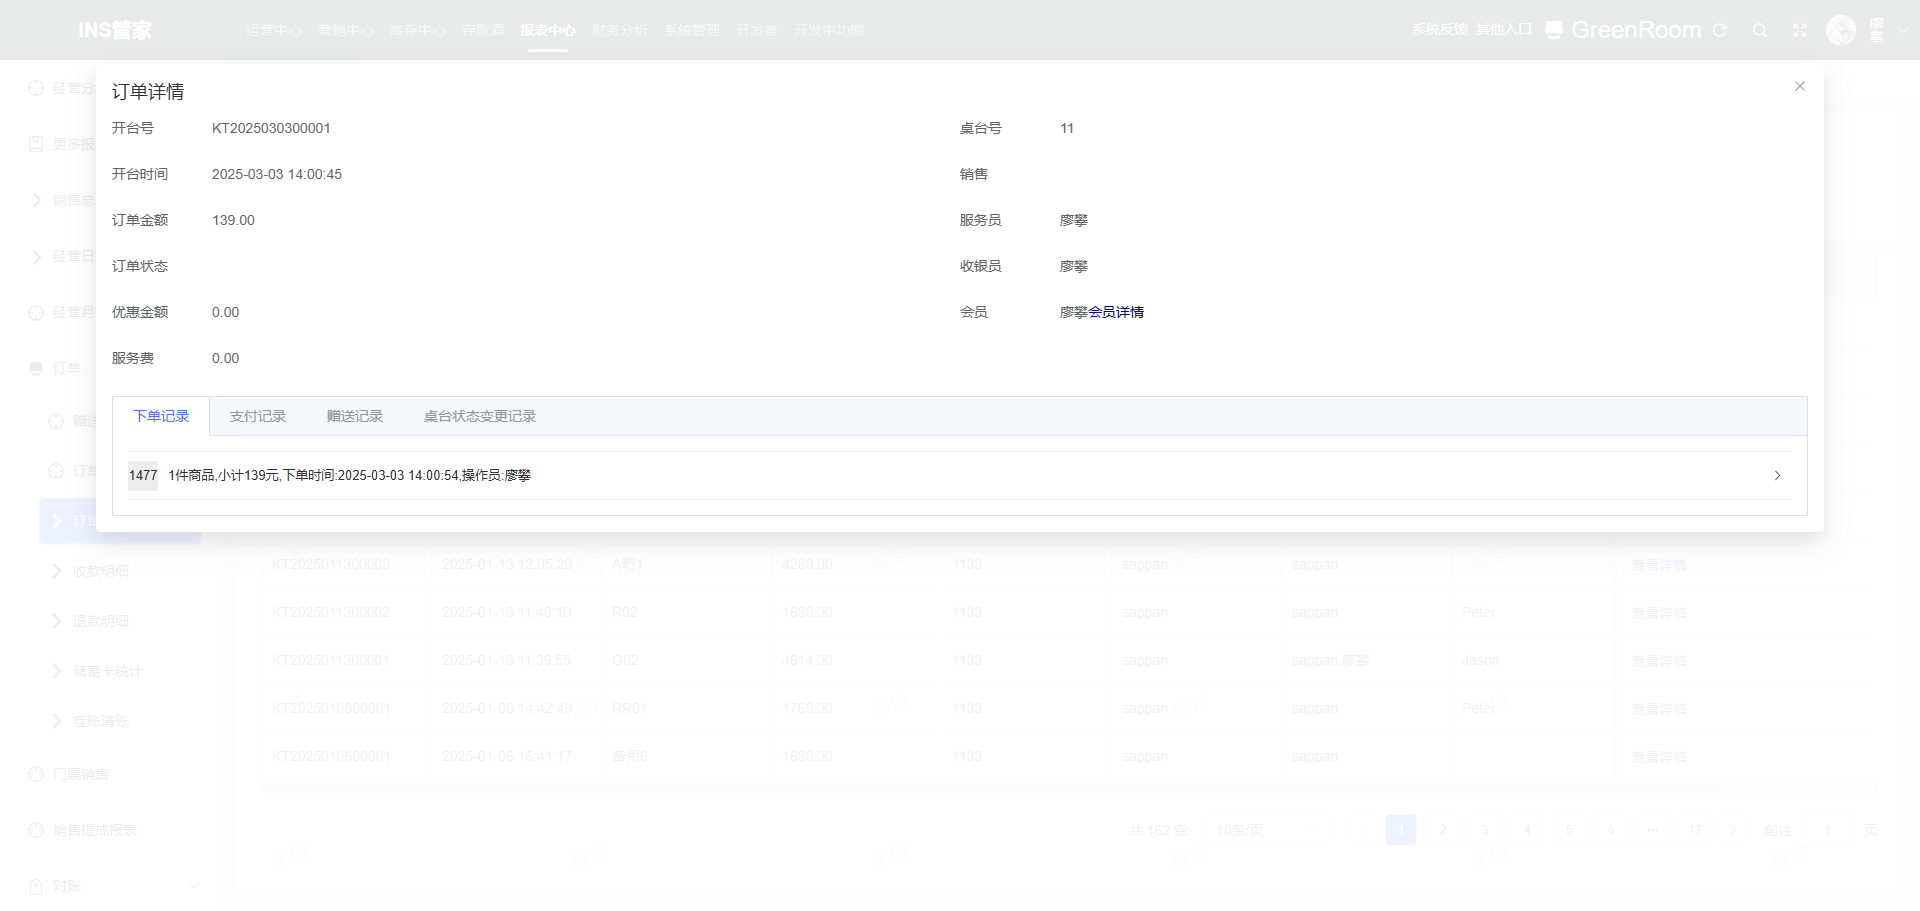The height and width of the screenshot is (911, 1920).
Task: Click the user avatar in the header
Action: point(1841,30)
